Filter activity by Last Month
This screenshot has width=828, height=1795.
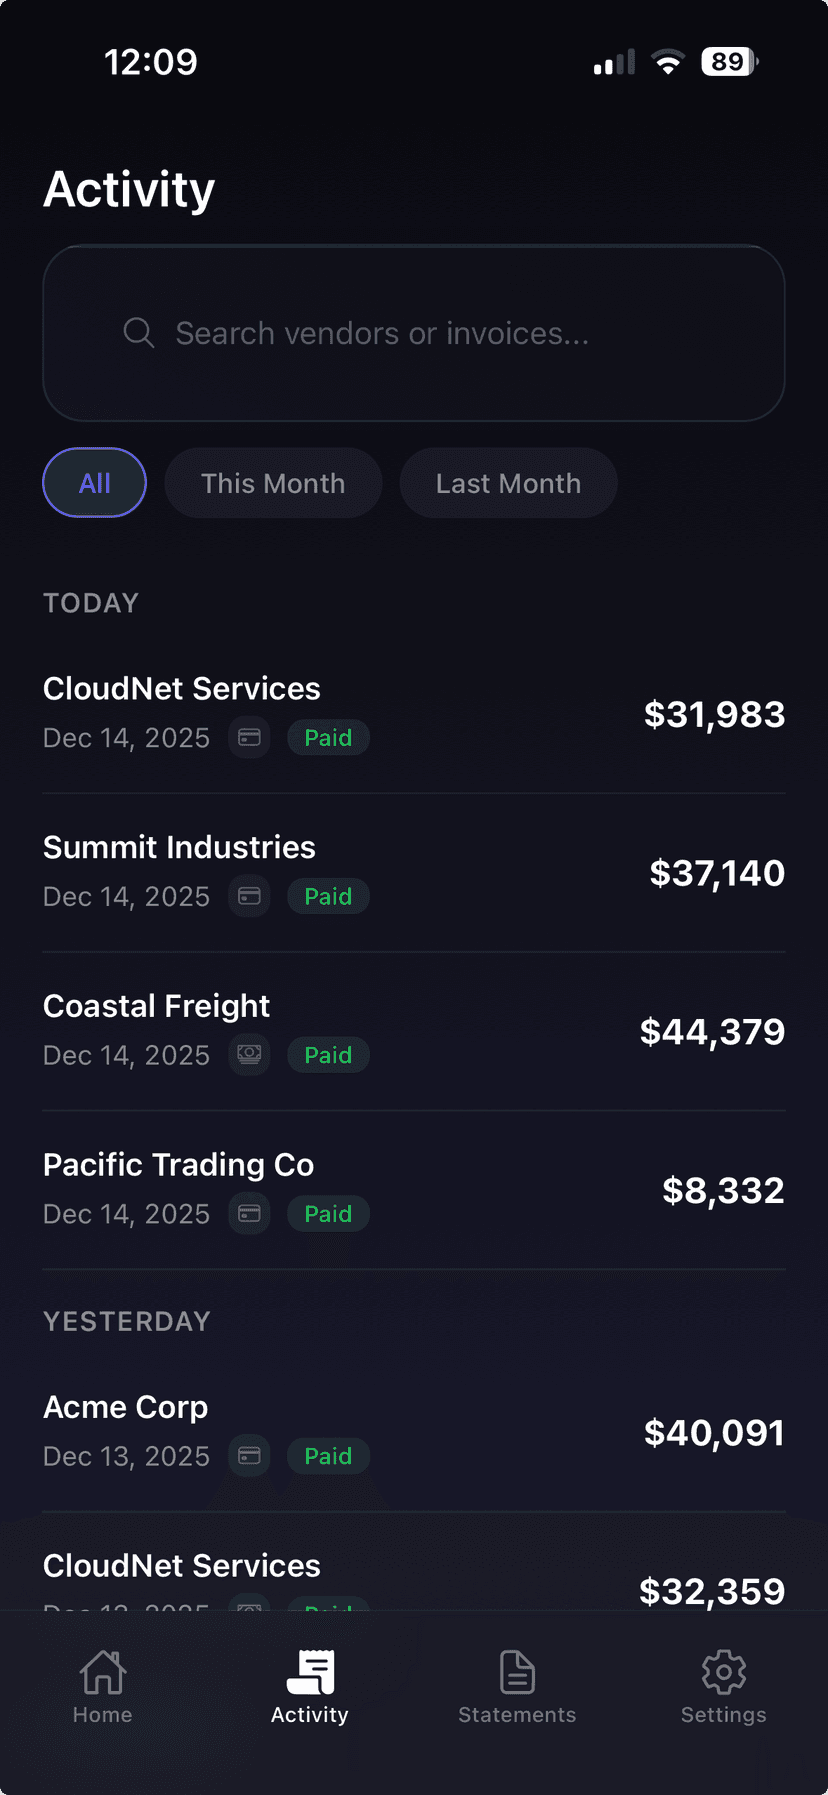(508, 483)
